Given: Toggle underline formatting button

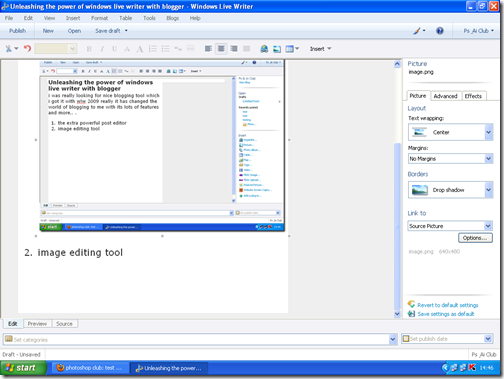Looking at the screenshot, I should 114,49.
